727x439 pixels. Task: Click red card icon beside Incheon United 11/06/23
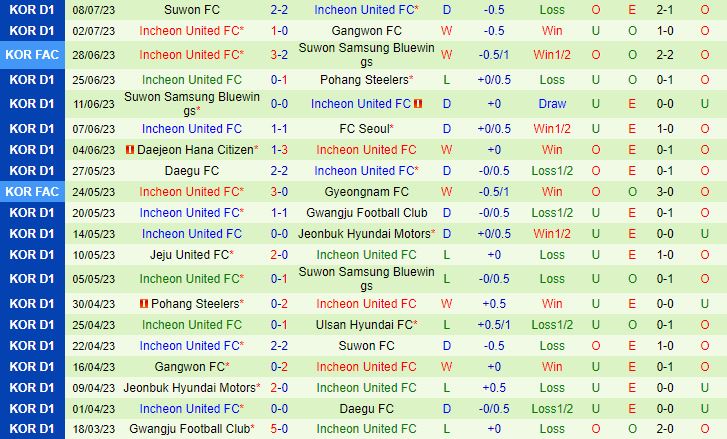click(x=418, y=104)
